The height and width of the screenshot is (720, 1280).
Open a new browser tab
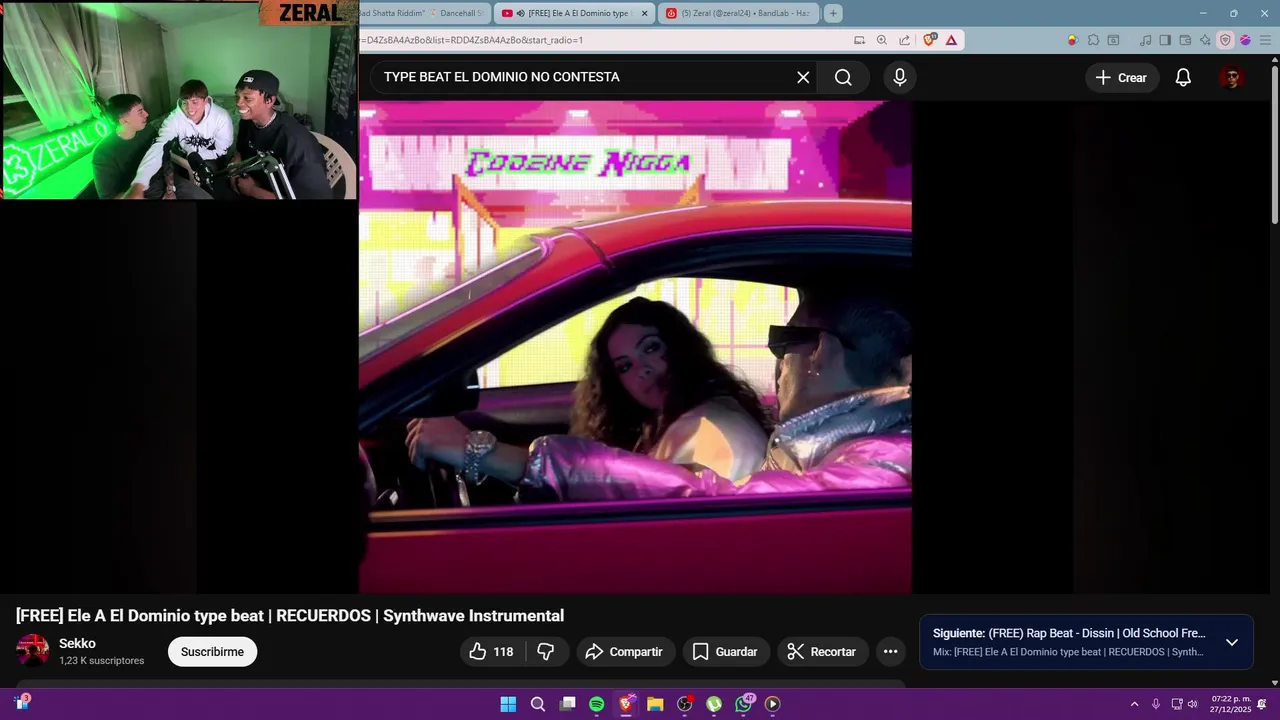[x=833, y=13]
